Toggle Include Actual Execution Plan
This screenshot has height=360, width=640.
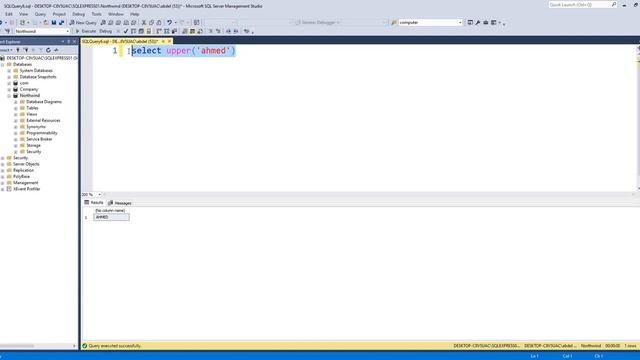[159, 31]
